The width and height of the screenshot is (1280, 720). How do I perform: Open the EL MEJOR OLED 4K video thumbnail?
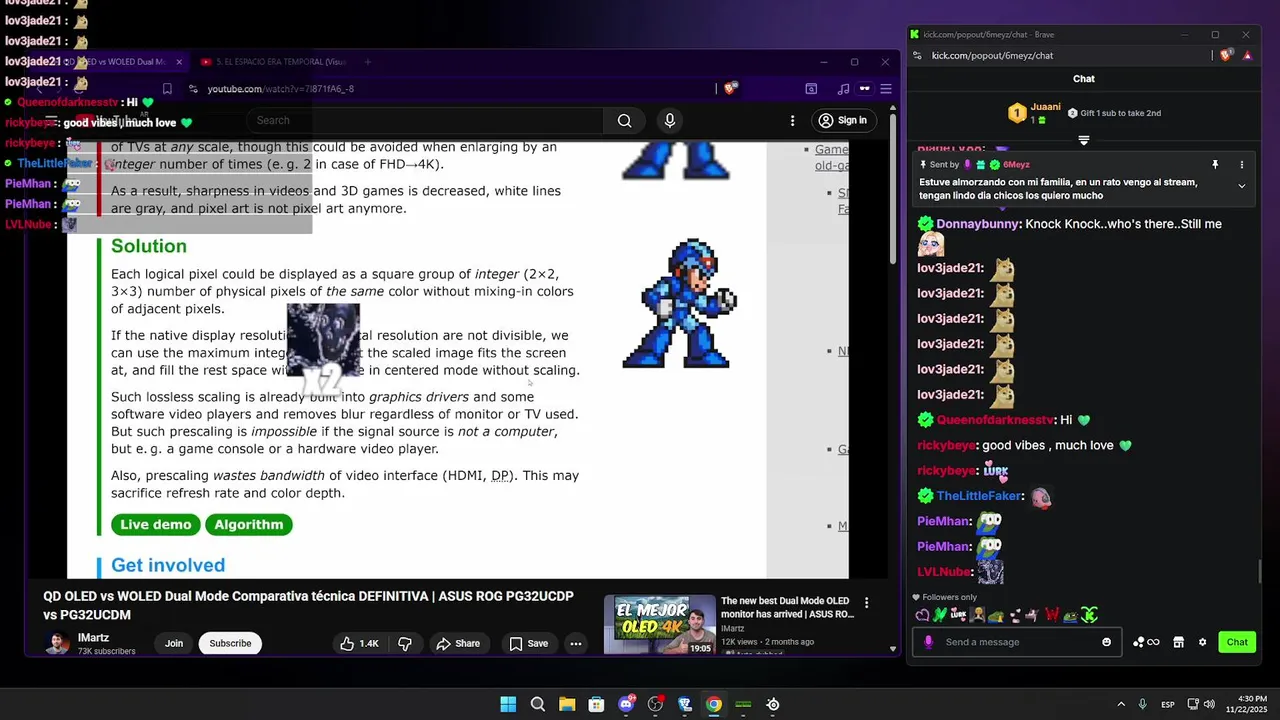(659, 625)
